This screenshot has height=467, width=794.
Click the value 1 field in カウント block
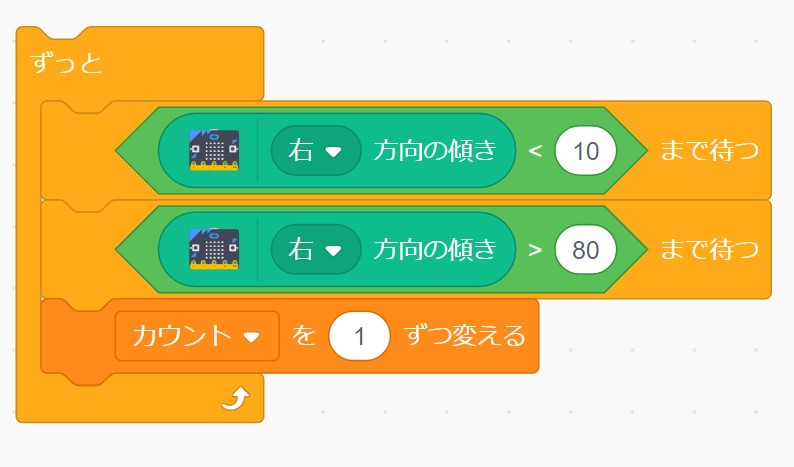(358, 336)
